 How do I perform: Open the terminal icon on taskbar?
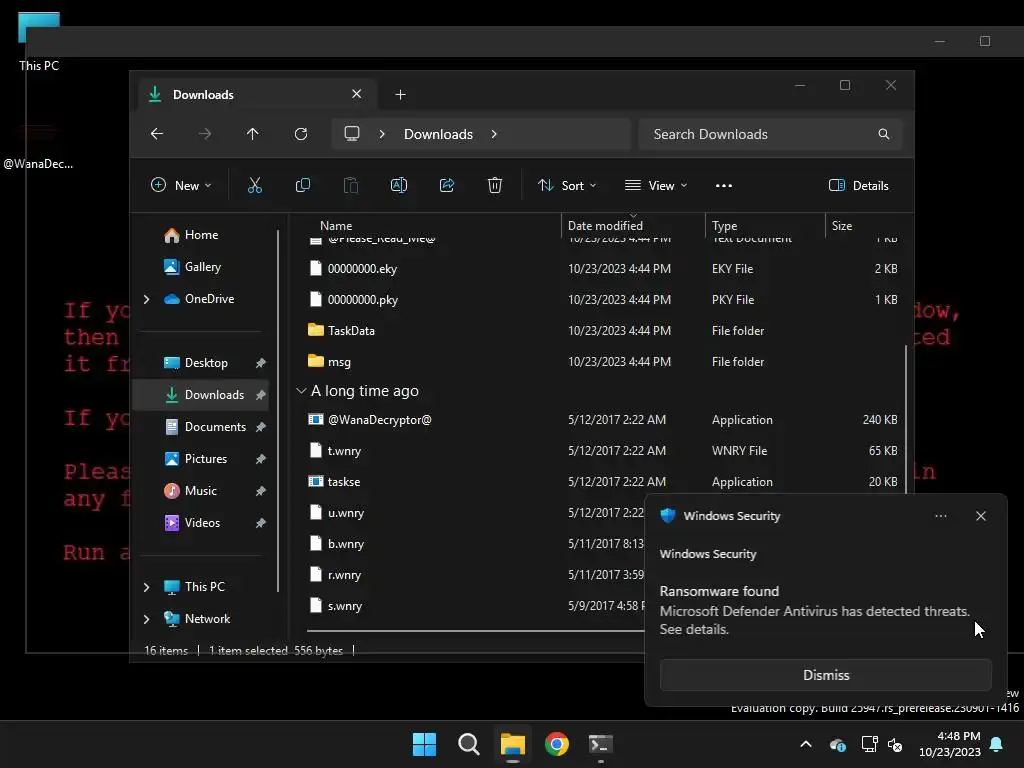point(601,744)
